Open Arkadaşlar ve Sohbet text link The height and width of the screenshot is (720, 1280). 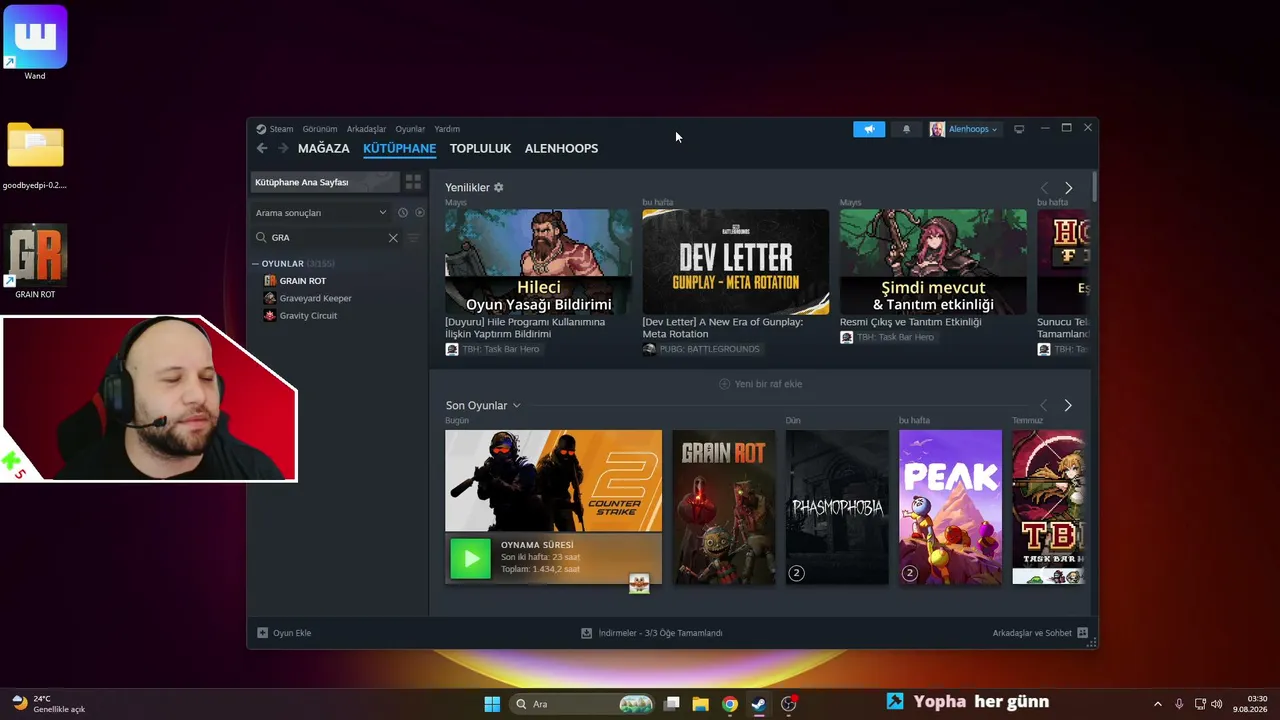click(1032, 633)
